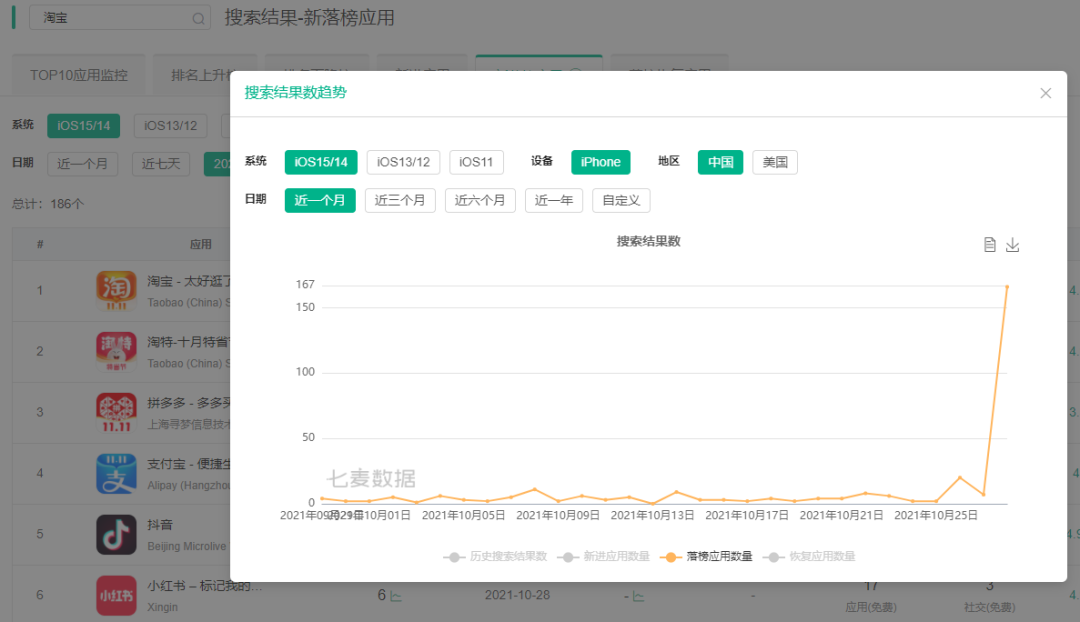The height and width of the screenshot is (622, 1080).
Task: Toggle the 历史搜索结果数 legend series
Action: [495, 557]
